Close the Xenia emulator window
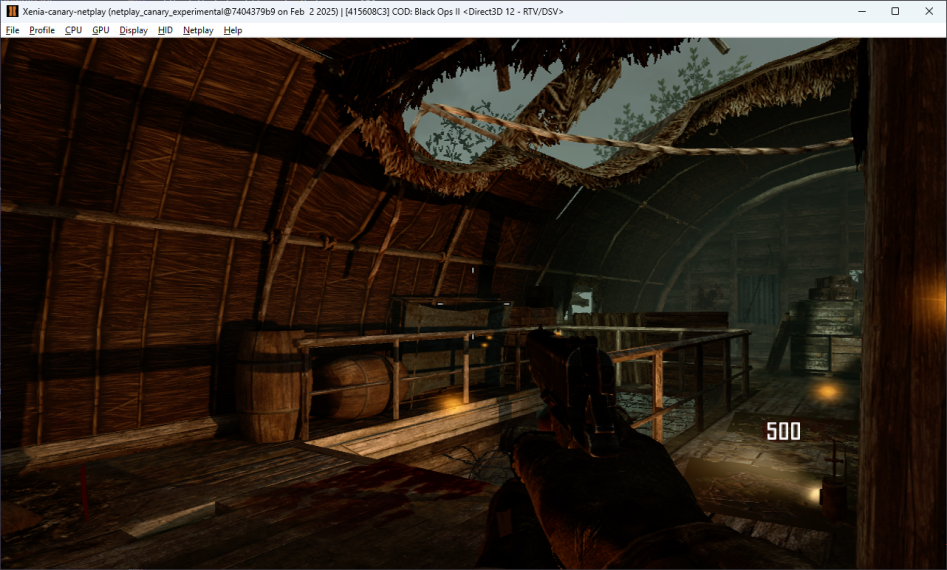947x570 pixels. point(929,11)
